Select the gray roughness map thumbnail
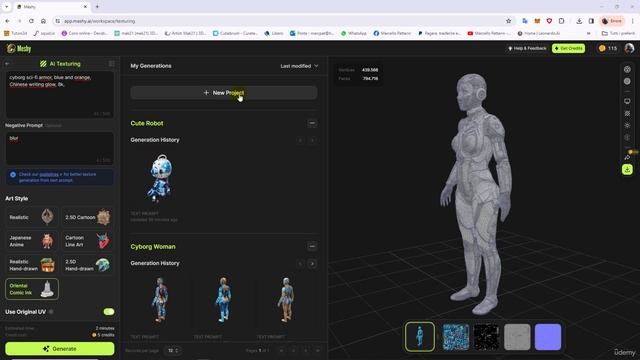Image resolution: width=640 pixels, height=360 pixels. pyautogui.click(x=517, y=337)
